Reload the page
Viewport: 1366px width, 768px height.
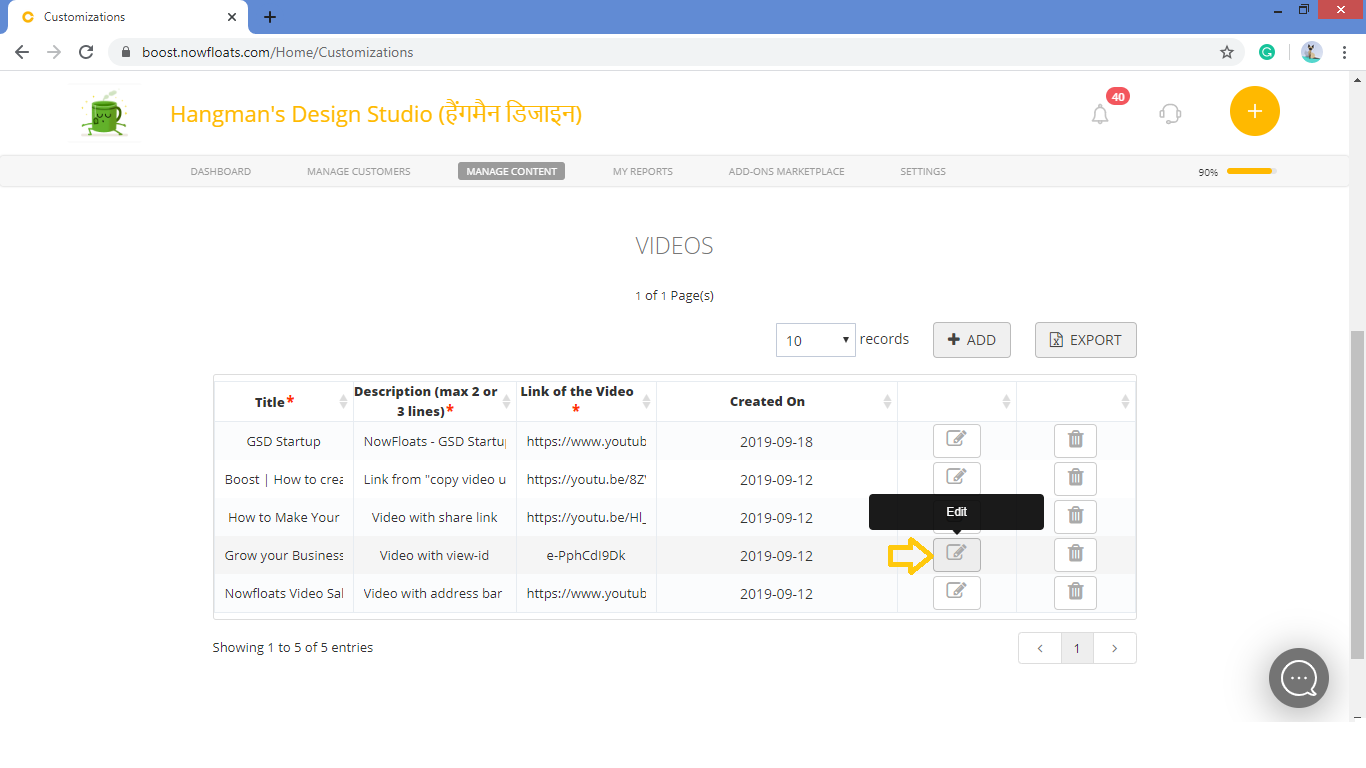coord(86,52)
